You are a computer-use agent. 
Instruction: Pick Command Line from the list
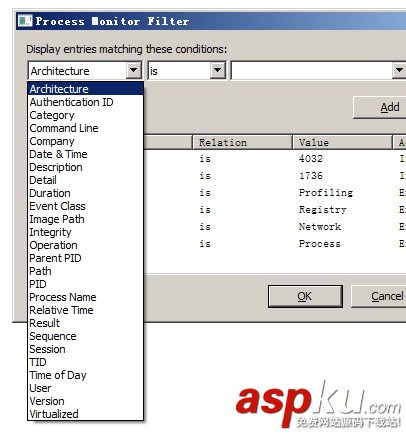point(85,128)
